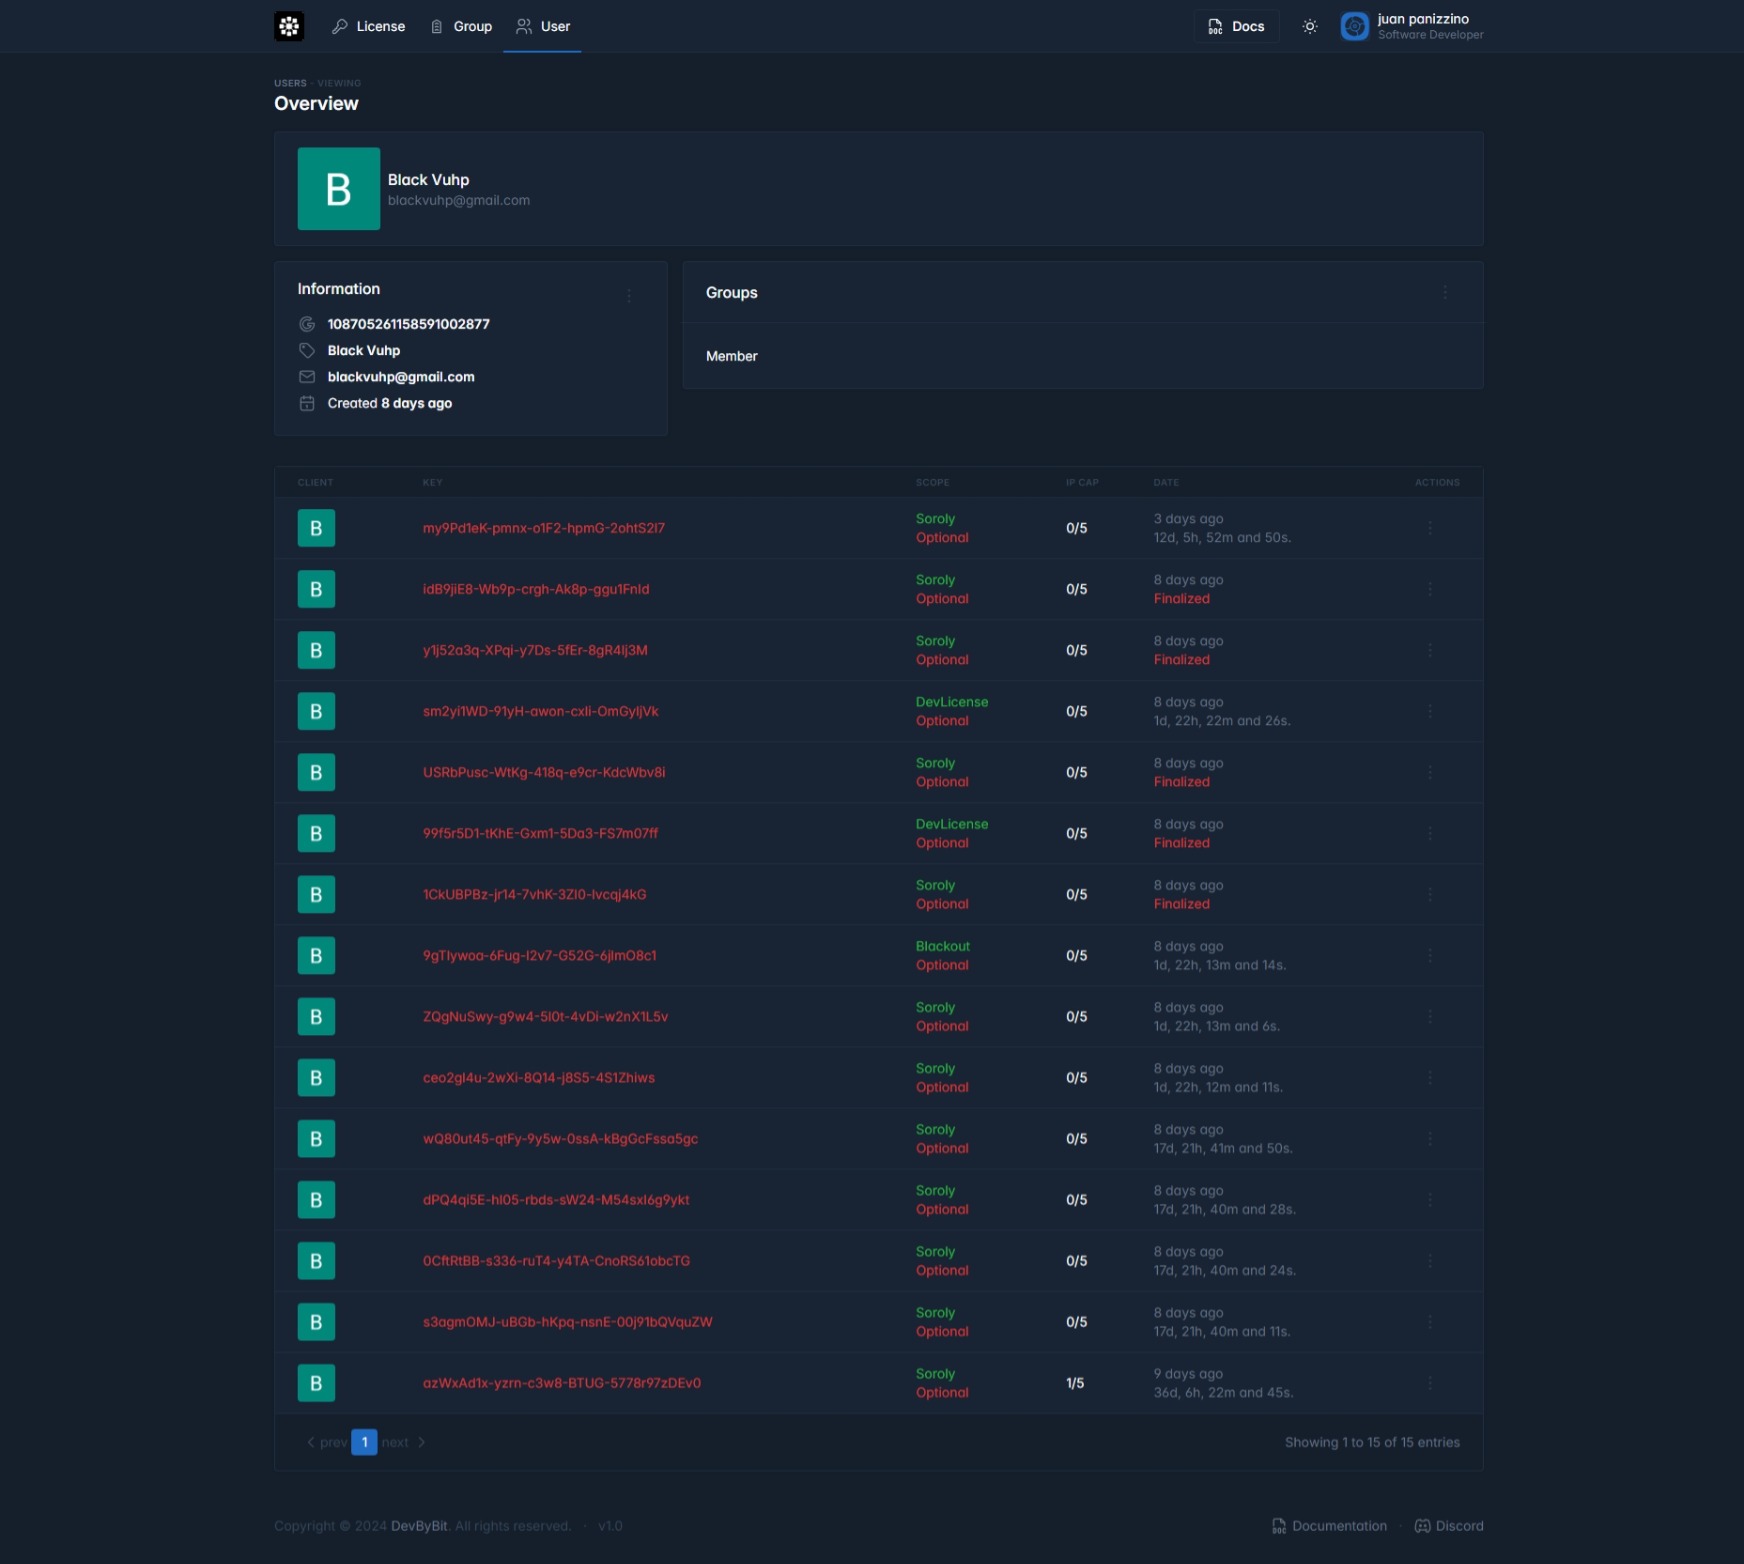Viewport: 1744px width, 1564px height.
Task: Select pagination page 1
Action: (365, 1442)
